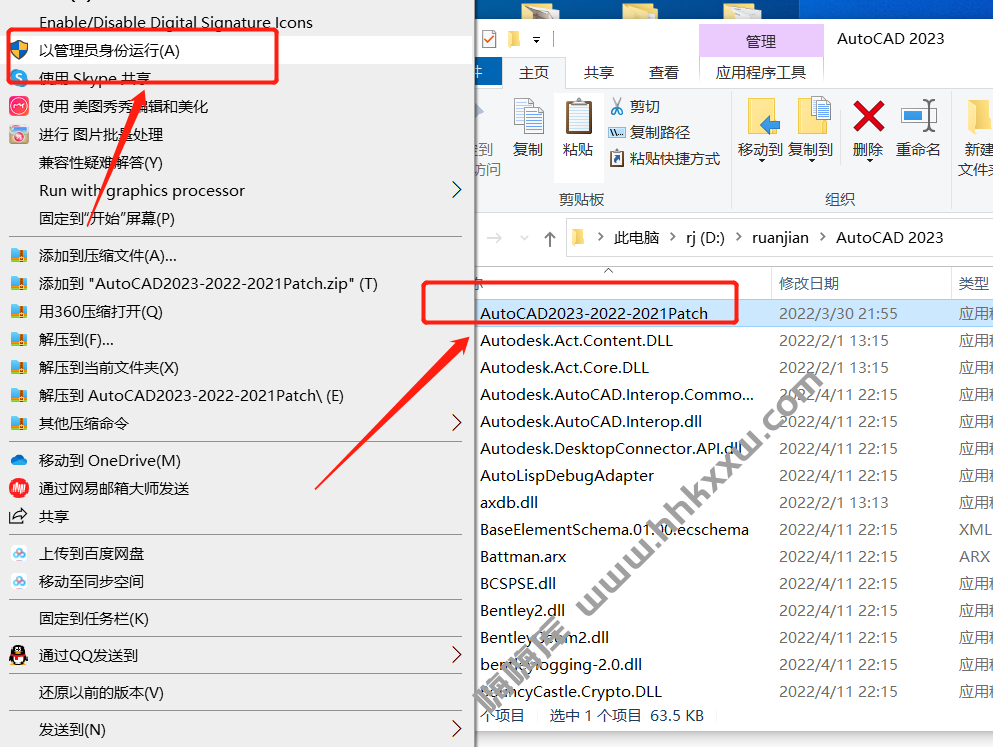Choose 兼容性疑难解答(Y) menu entry
The width and height of the screenshot is (993, 747).
pos(101,163)
